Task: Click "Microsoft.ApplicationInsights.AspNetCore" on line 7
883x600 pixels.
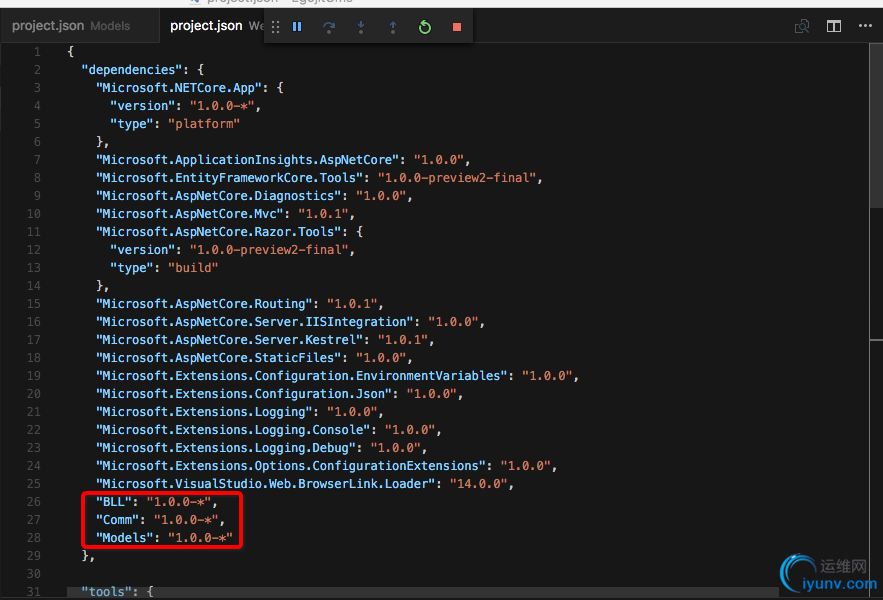Action: [x=247, y=160]
